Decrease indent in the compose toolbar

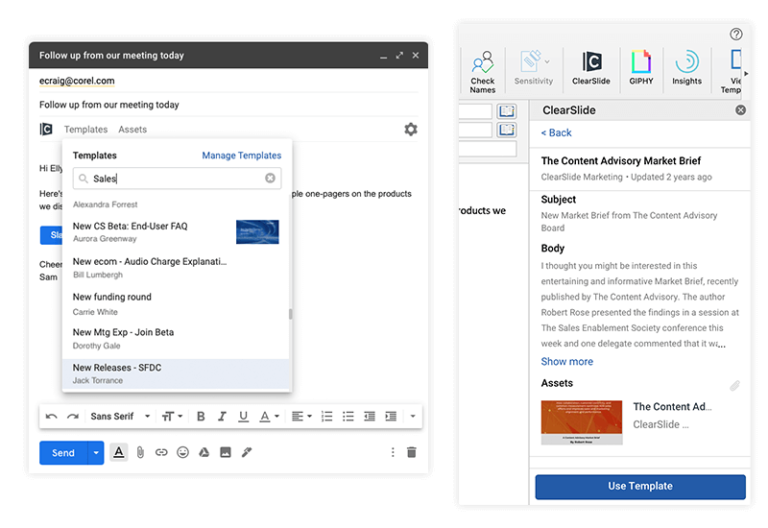point(369,416)
